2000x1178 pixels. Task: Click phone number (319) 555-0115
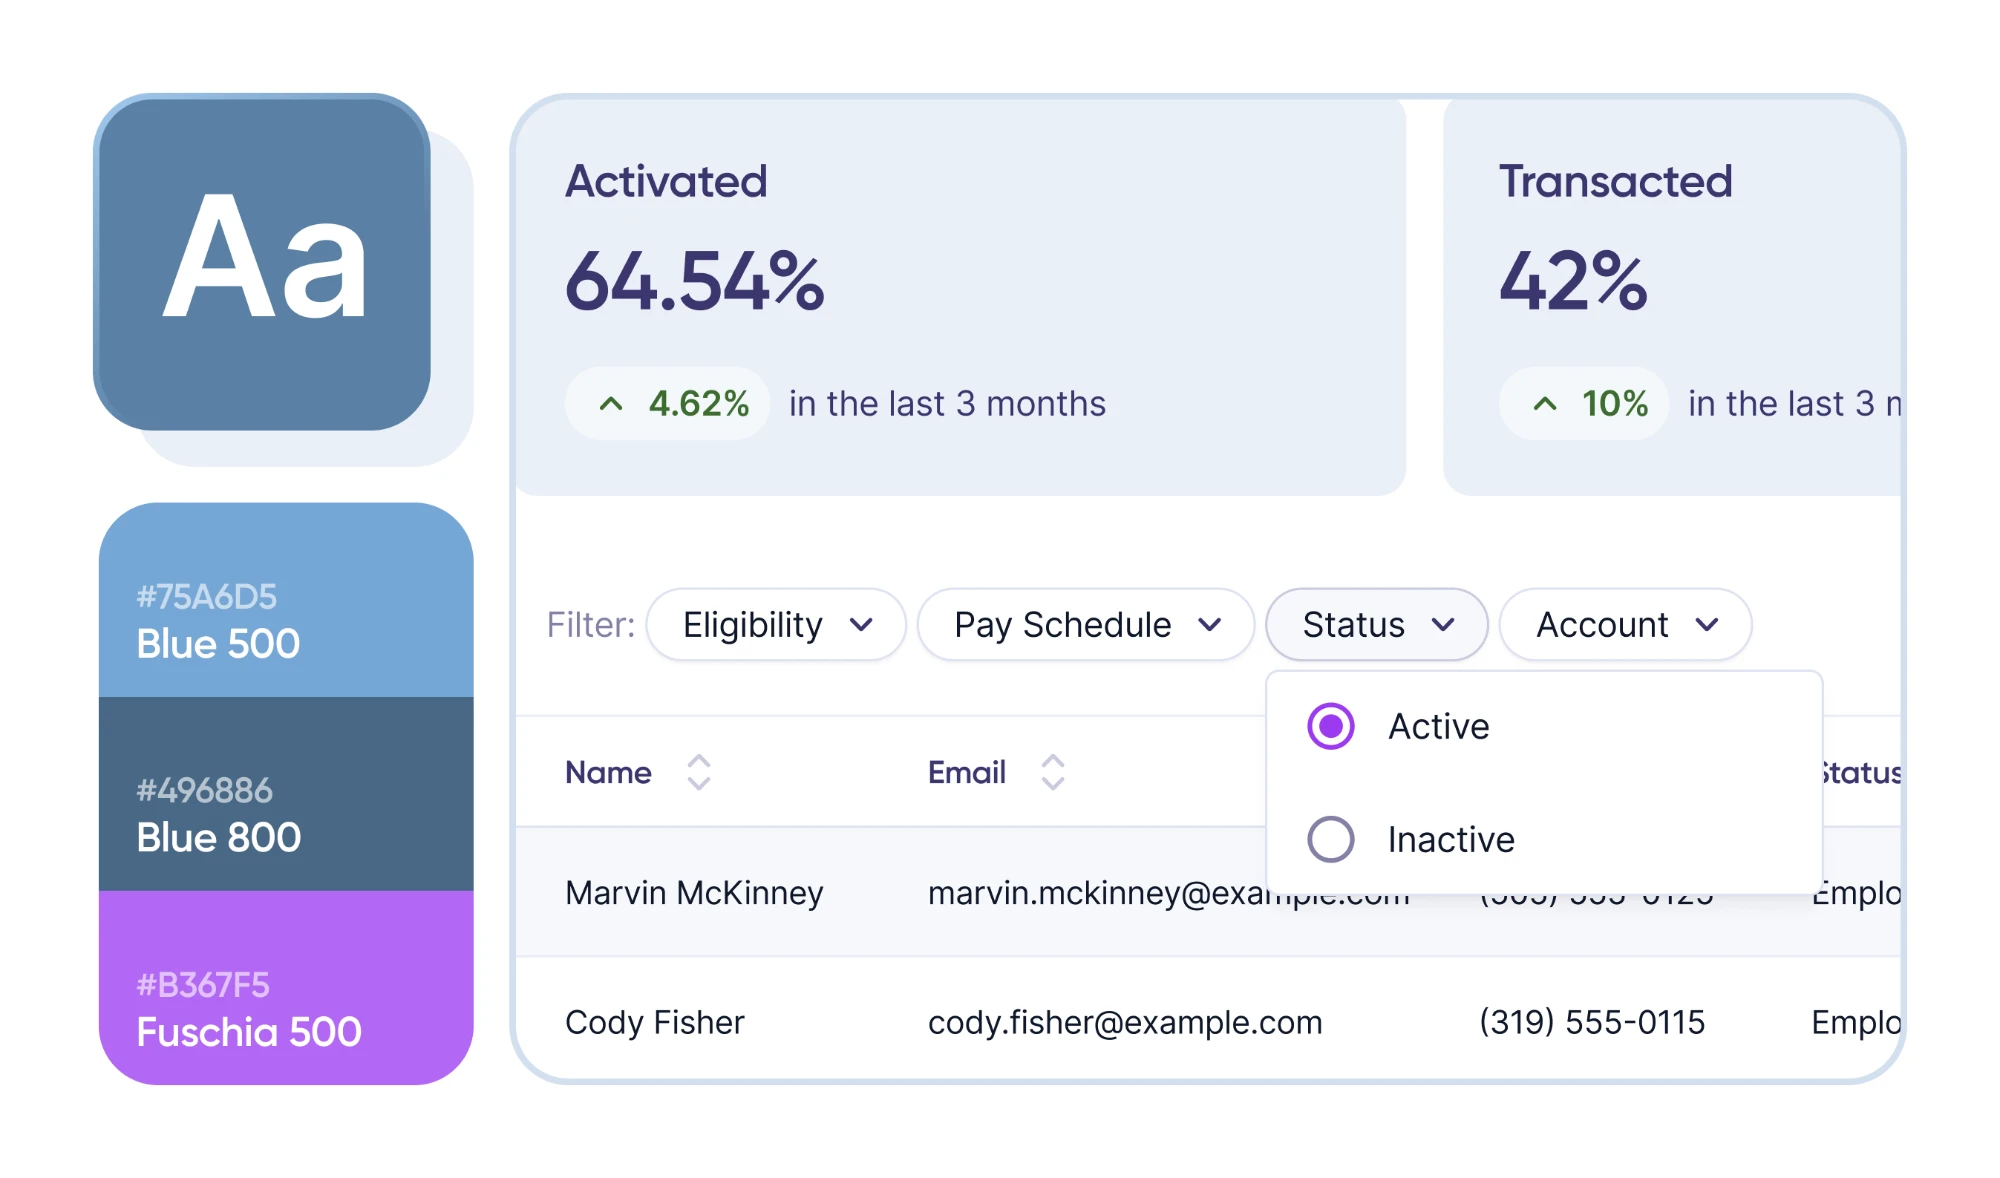pos(1592,1022)
